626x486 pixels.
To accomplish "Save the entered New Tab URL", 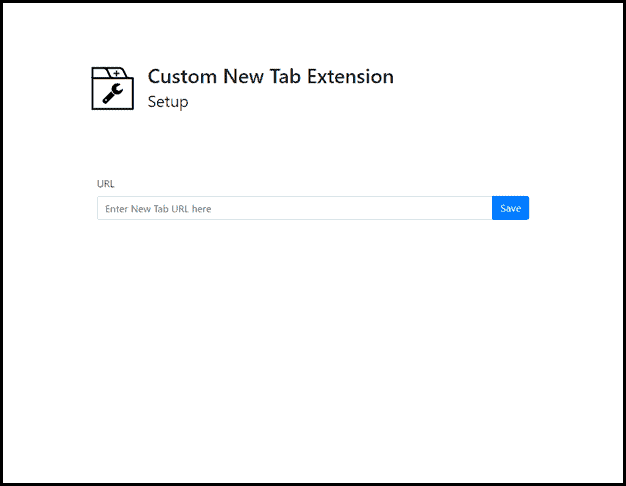I will 510,208.
